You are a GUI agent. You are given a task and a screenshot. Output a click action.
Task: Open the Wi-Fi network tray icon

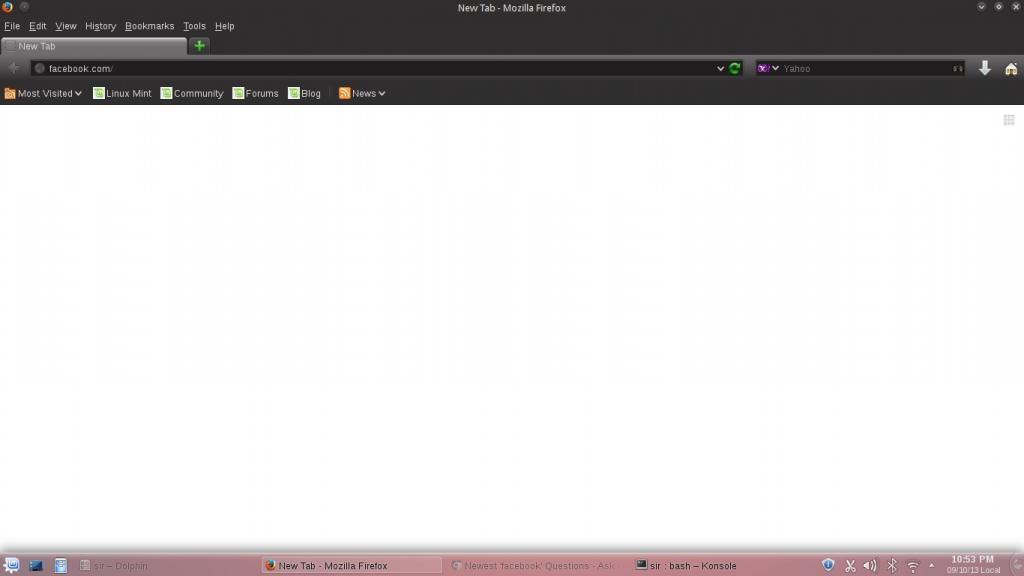(913, 566)
